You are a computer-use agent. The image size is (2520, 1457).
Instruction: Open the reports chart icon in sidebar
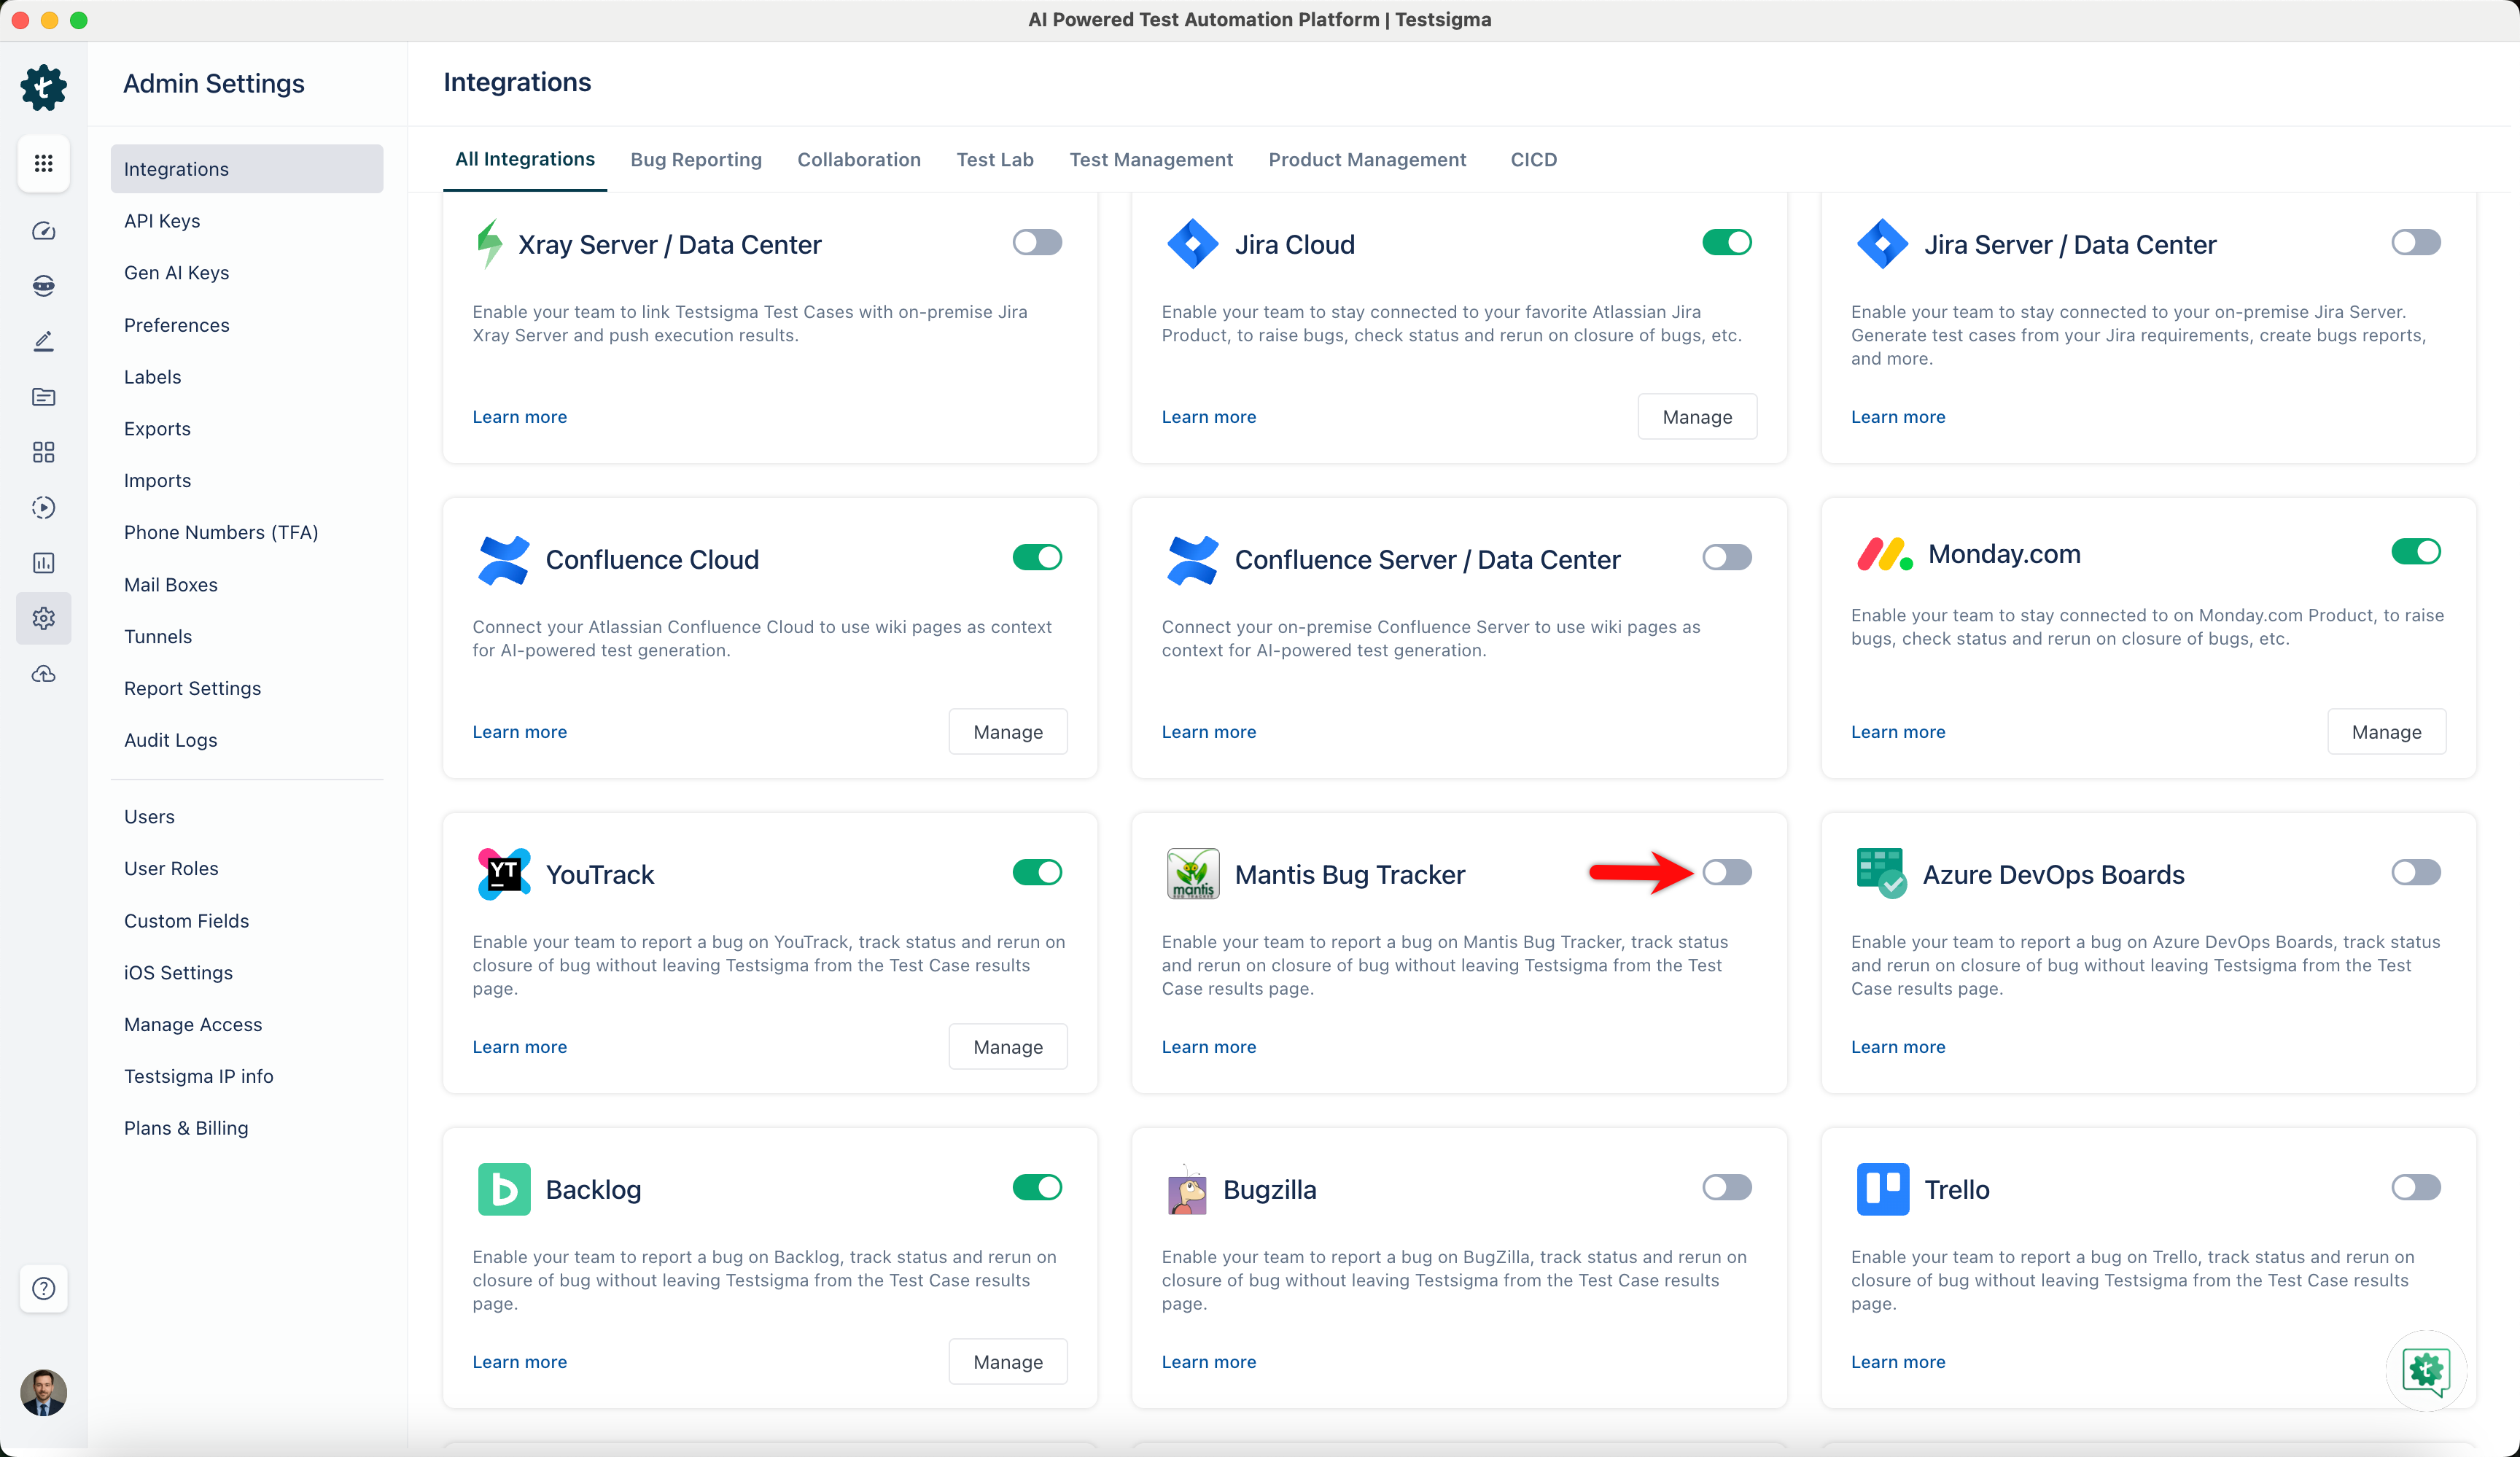[x=43, y=563]
